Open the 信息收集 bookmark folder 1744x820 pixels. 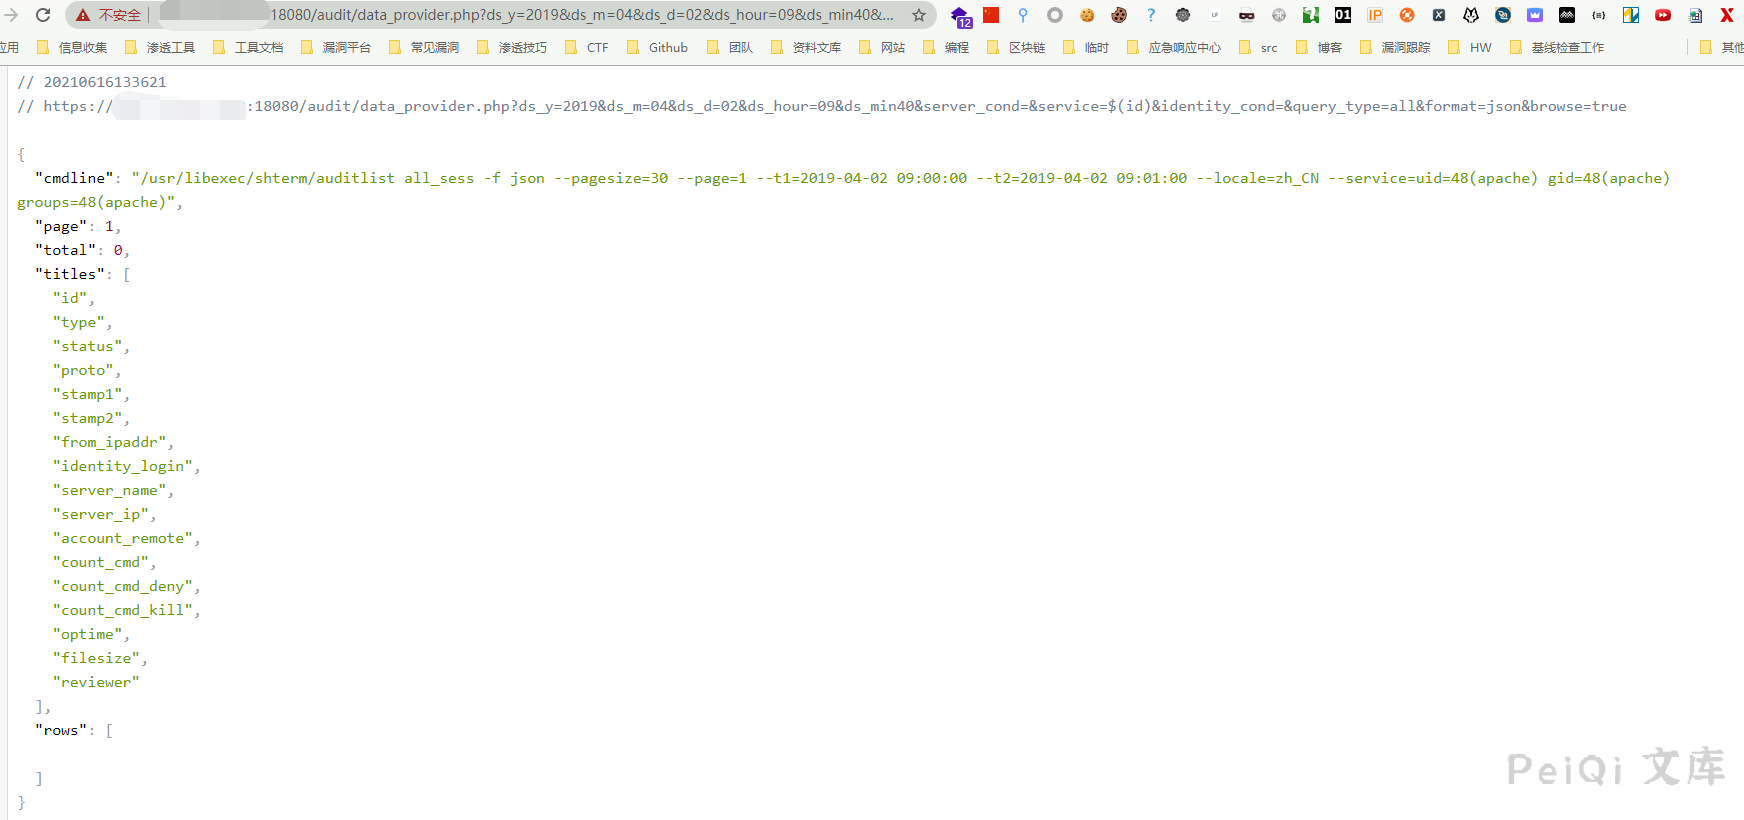(x=72, y=47)
